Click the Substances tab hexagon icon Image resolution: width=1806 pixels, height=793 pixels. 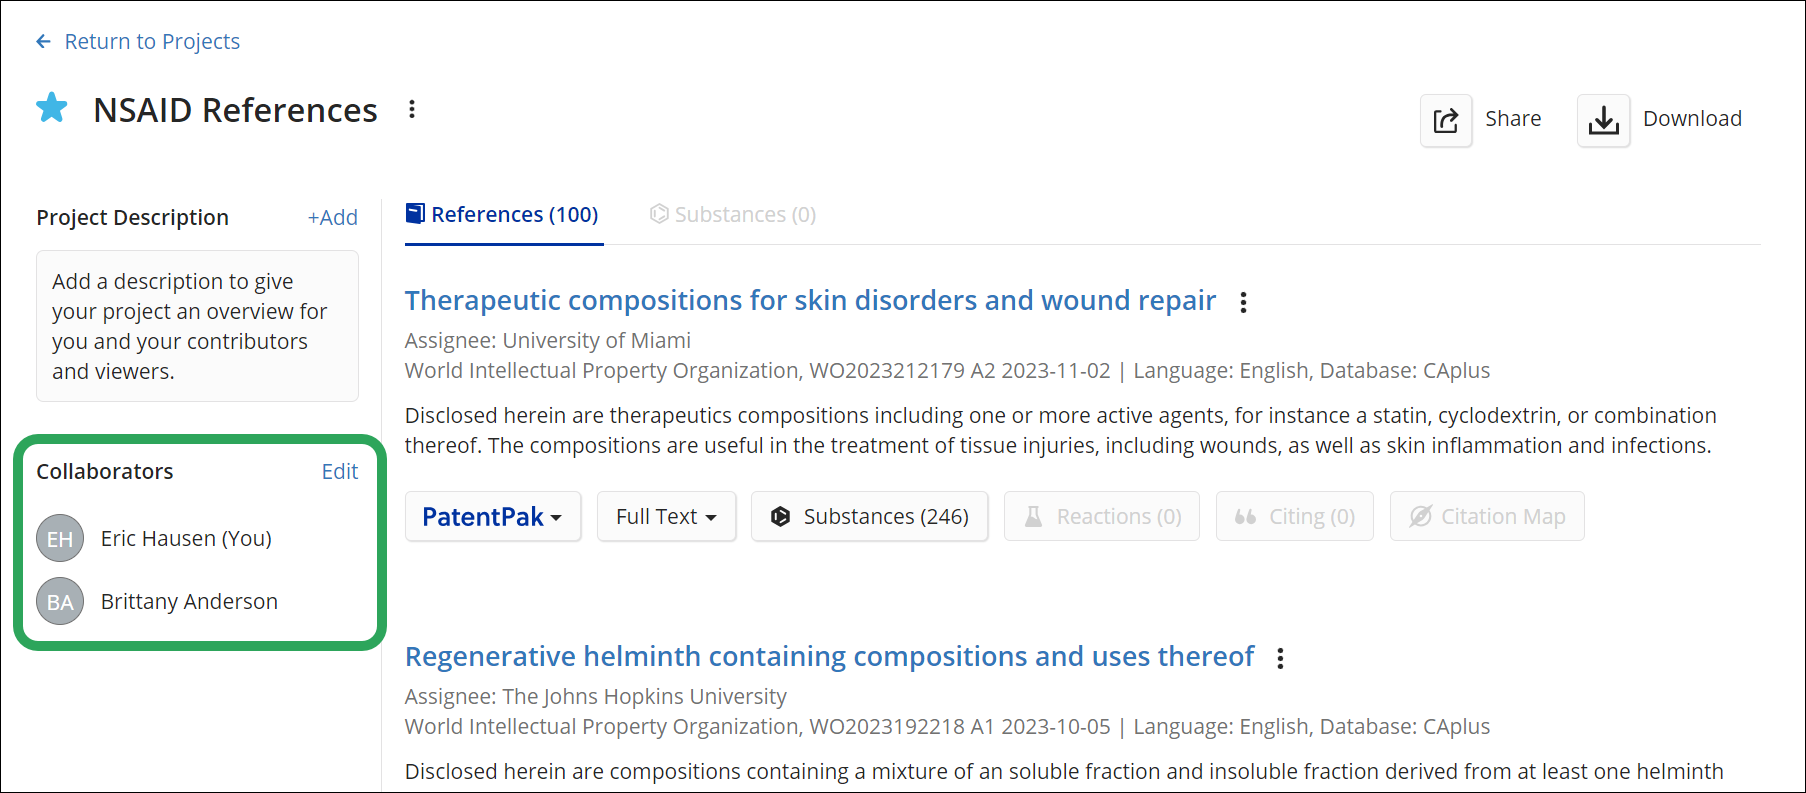tap(659, 214)
